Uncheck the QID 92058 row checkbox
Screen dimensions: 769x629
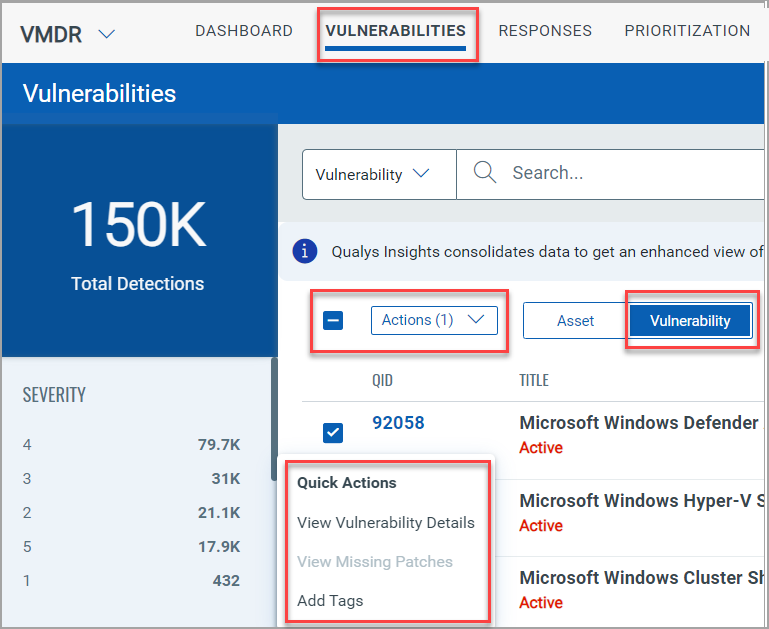333,433
